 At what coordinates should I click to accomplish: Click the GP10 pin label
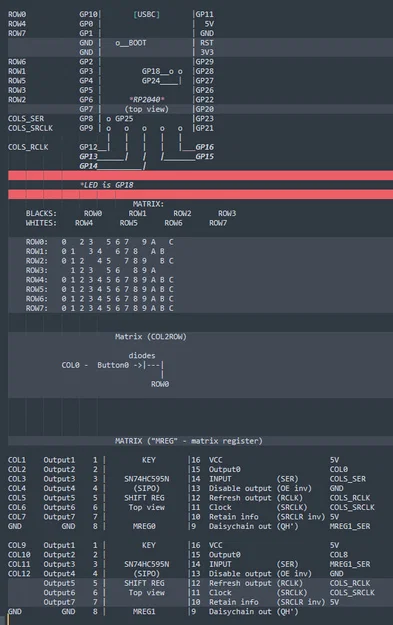[x=88, y=14]
